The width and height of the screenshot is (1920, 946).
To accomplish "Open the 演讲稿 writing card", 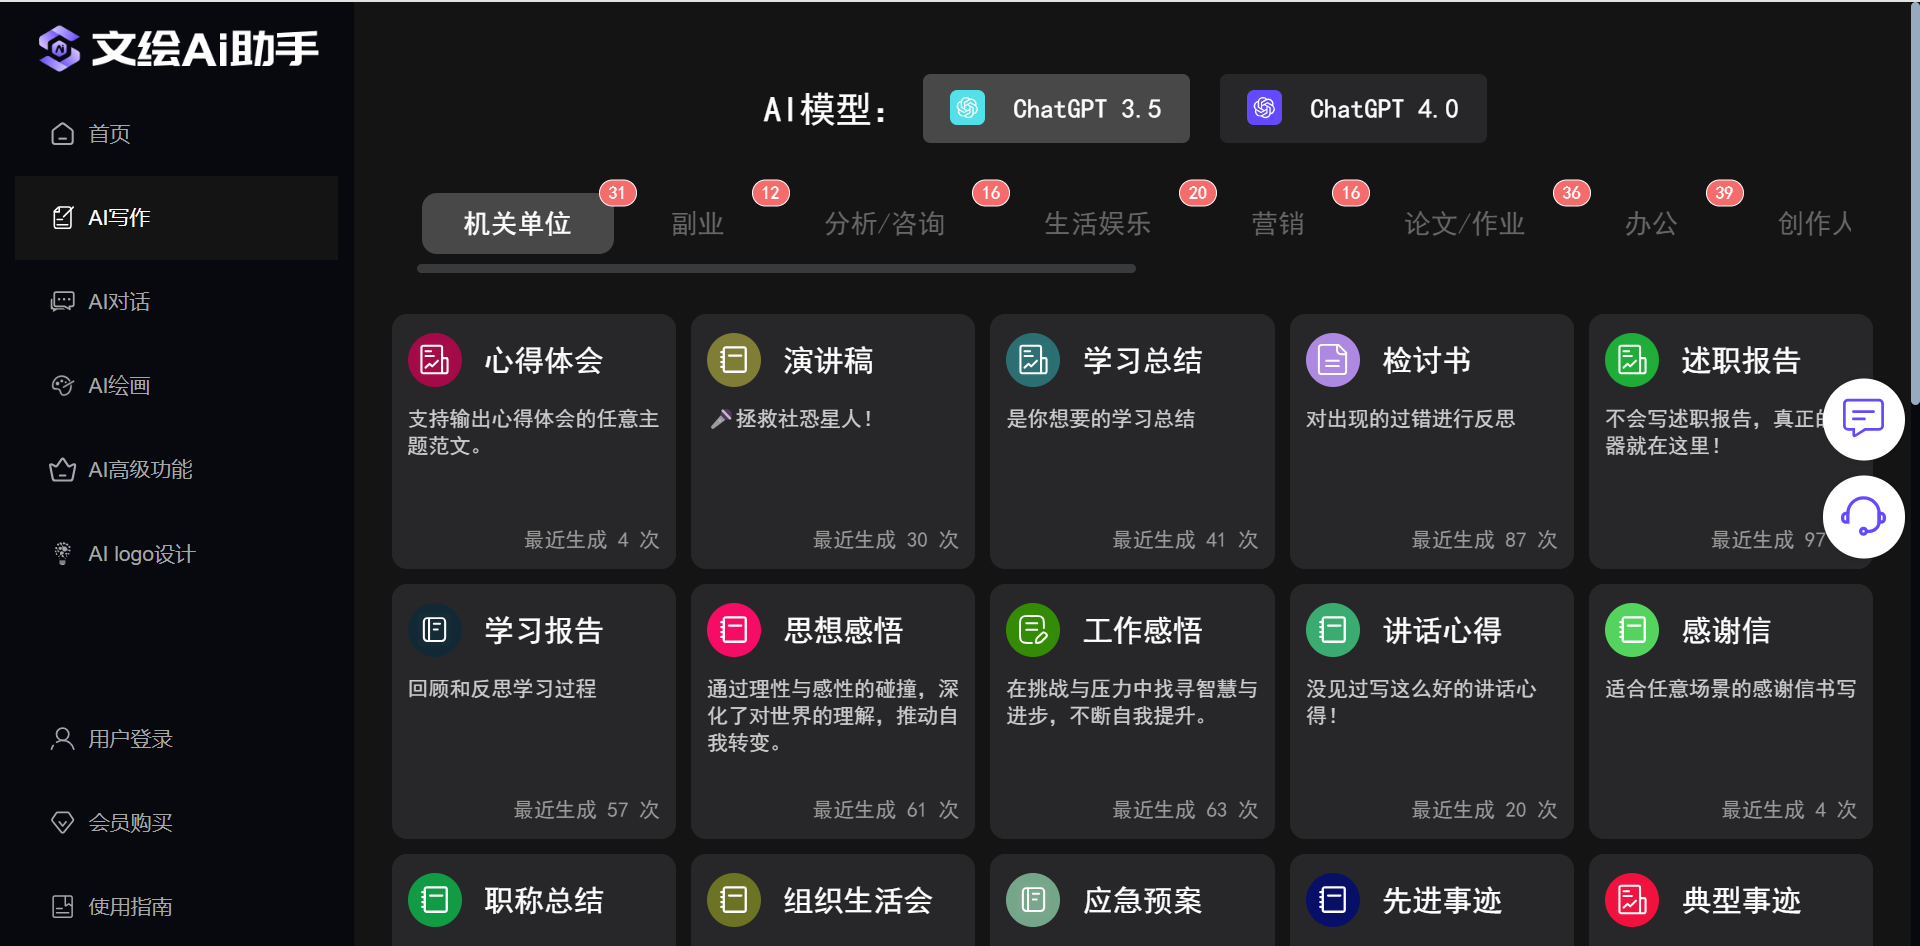I will [x=832, y=440].
